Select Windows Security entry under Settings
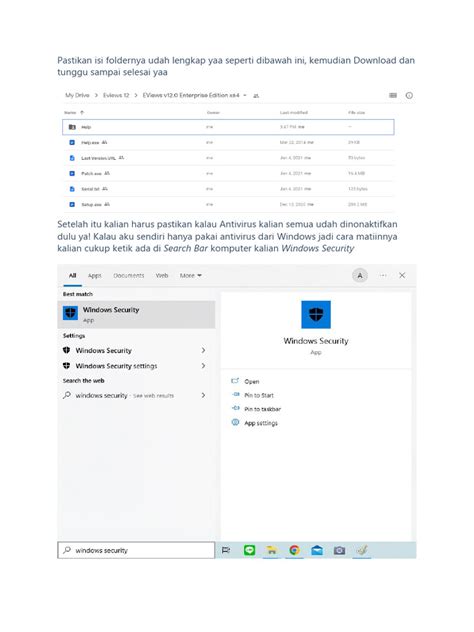Image resolution: width=474 pixels, height=632 pixels. (x=135, y=350)
